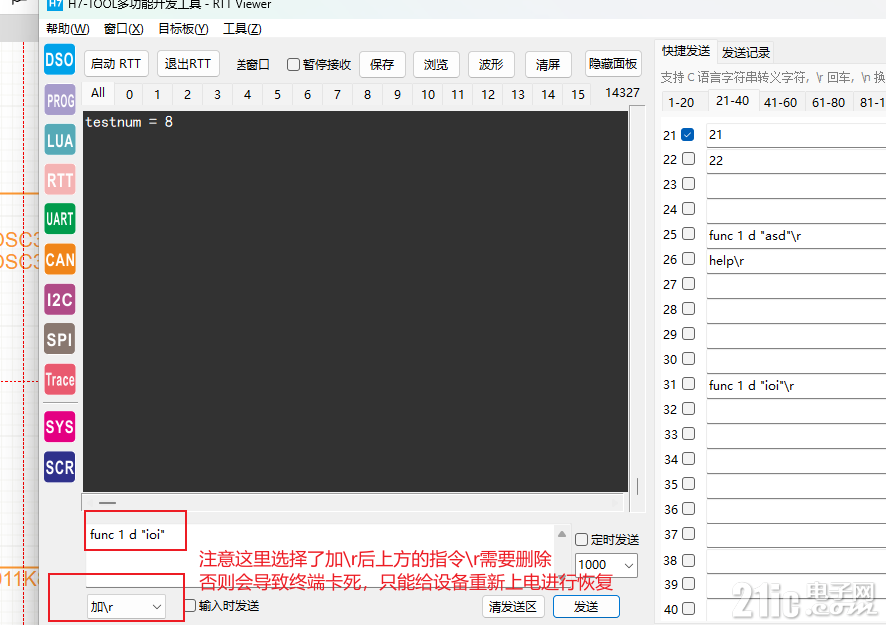The height and width of the screenshot is (625, 886).
Task: Click the send input containing func 1 d "ioi"
Action: tap(320, 554)
